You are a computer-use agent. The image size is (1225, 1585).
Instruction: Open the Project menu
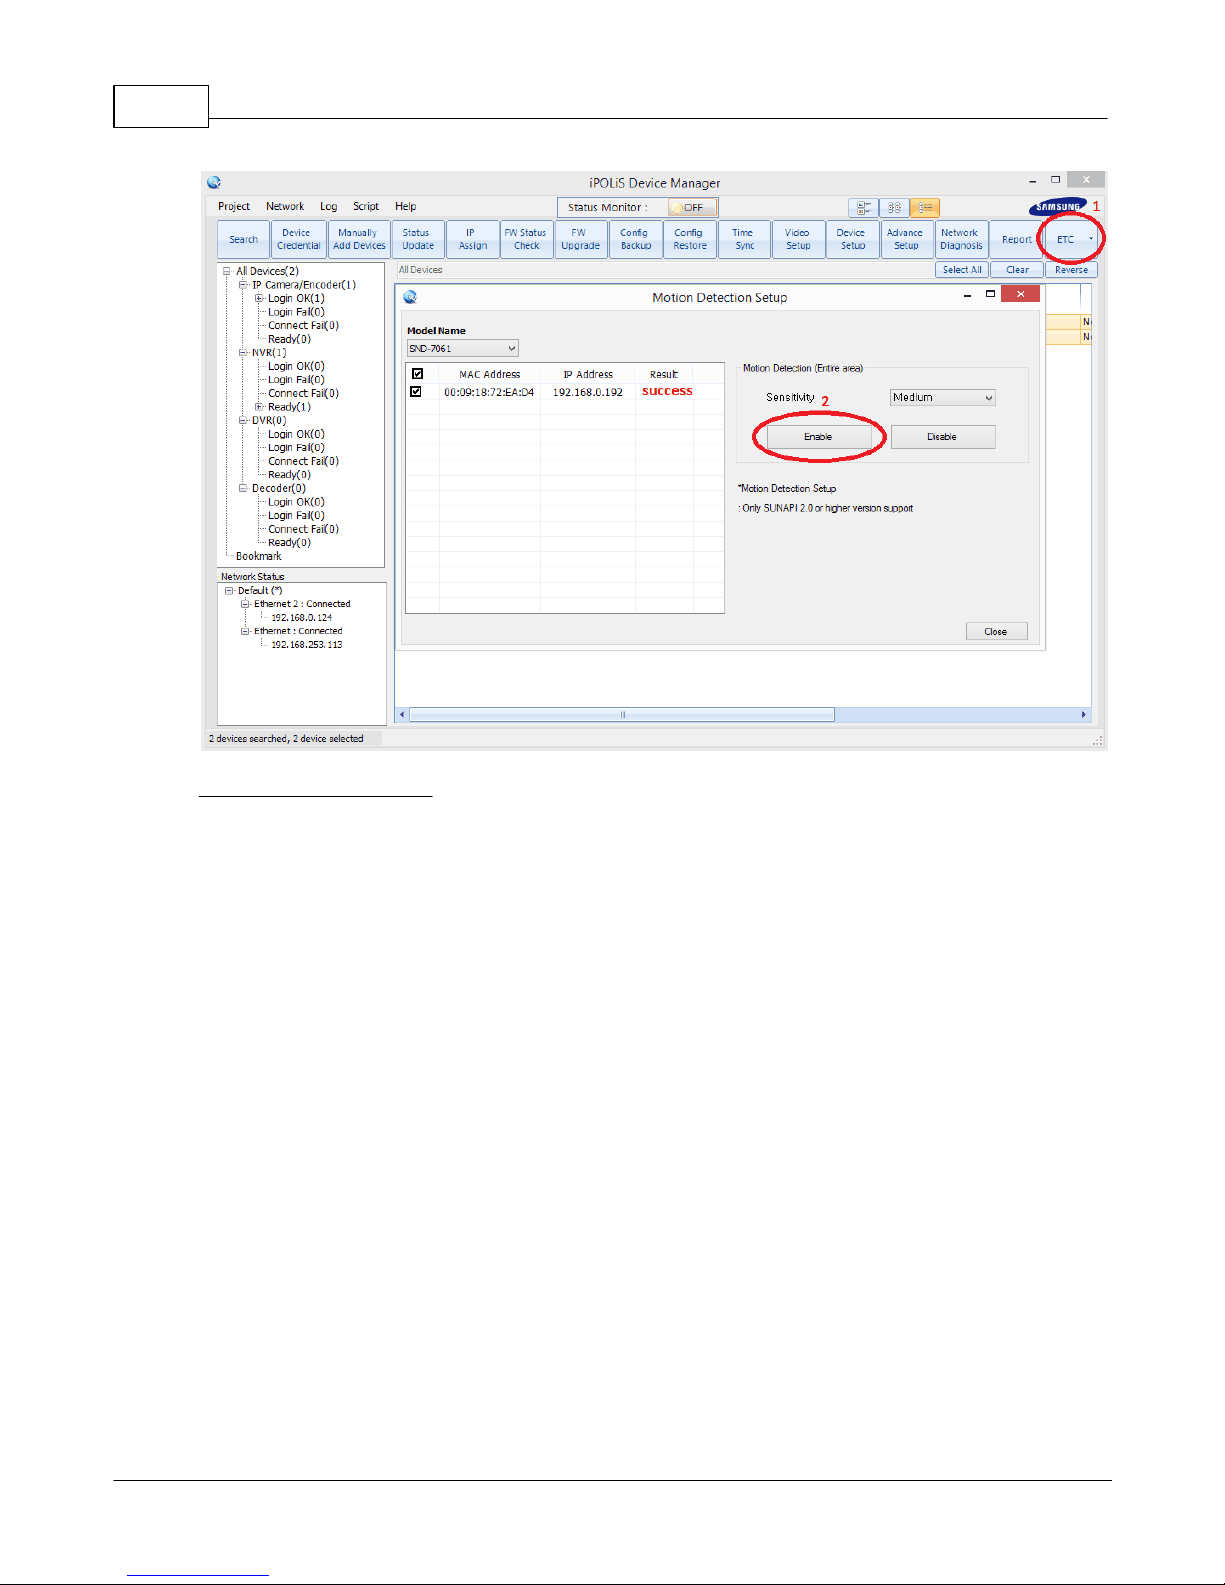(x=234, y=207)
